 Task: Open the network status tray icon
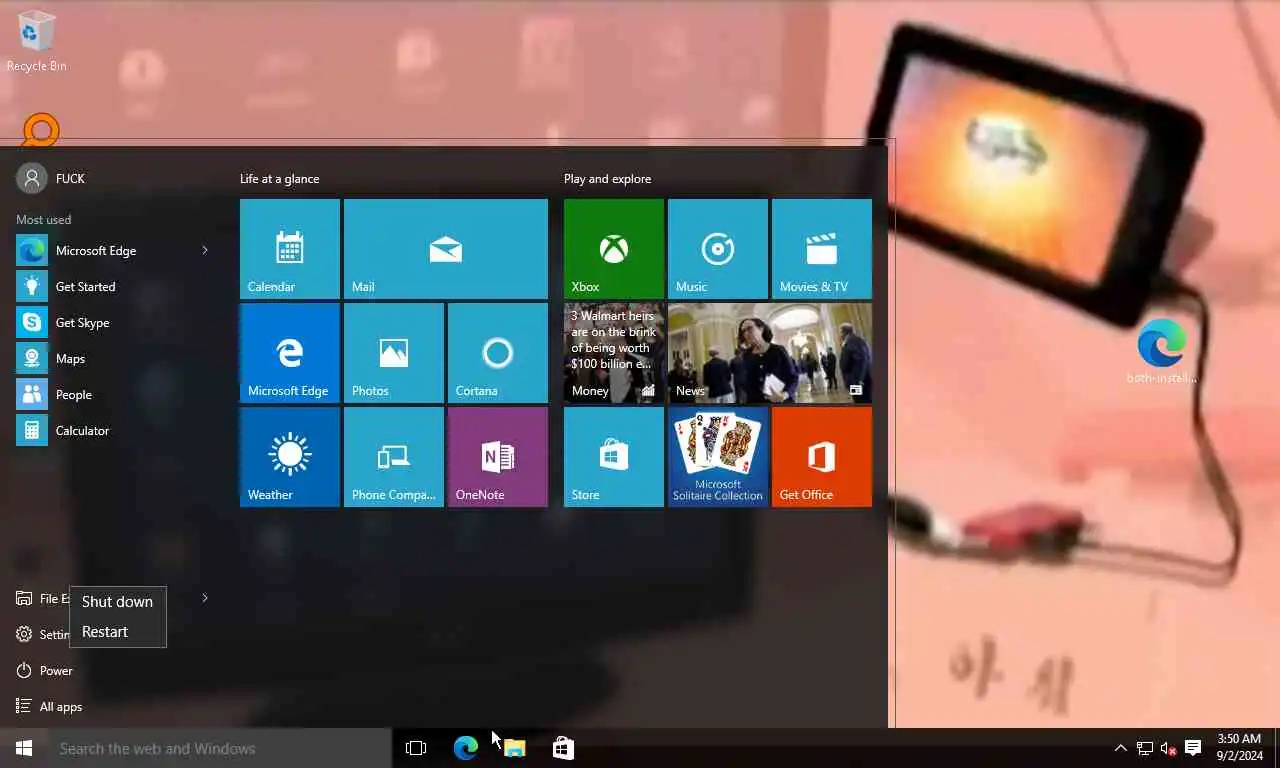tap(1145, 748)
